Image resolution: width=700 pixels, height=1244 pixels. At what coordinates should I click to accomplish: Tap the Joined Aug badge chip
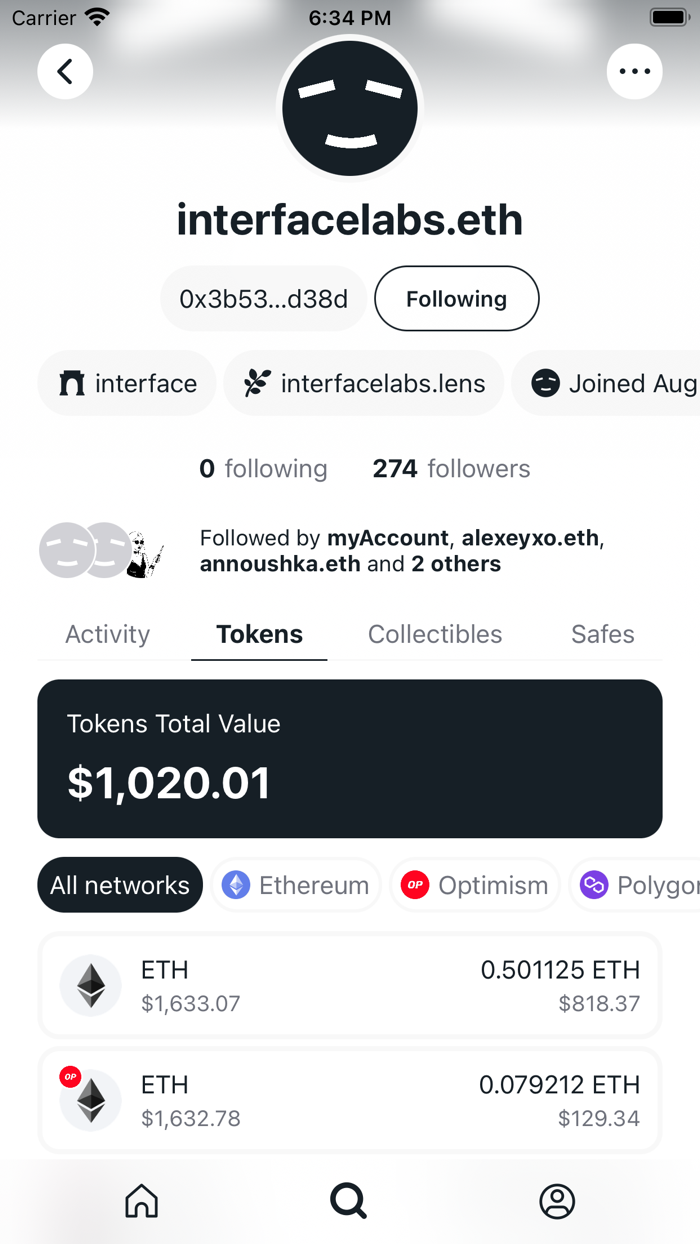point(610,383)
